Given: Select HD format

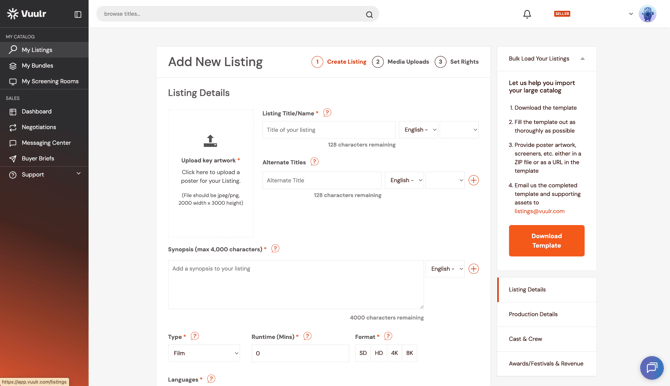Looking at the screenshot, I should pyautogui.click(x=379, y=353).
